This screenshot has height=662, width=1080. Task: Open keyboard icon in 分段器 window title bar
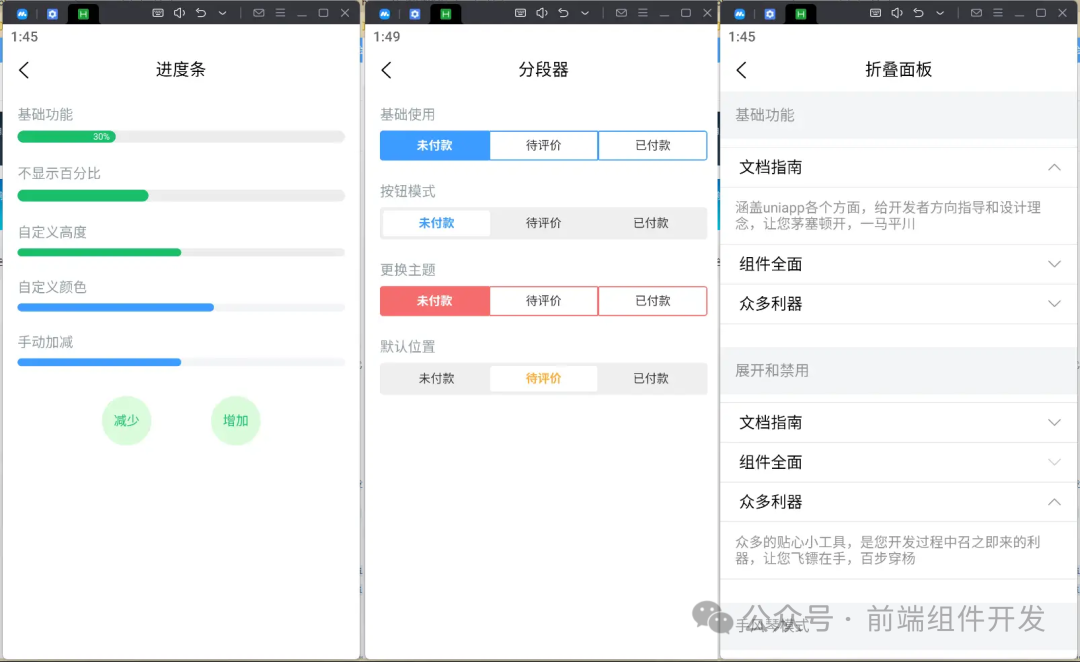(520, 13)
